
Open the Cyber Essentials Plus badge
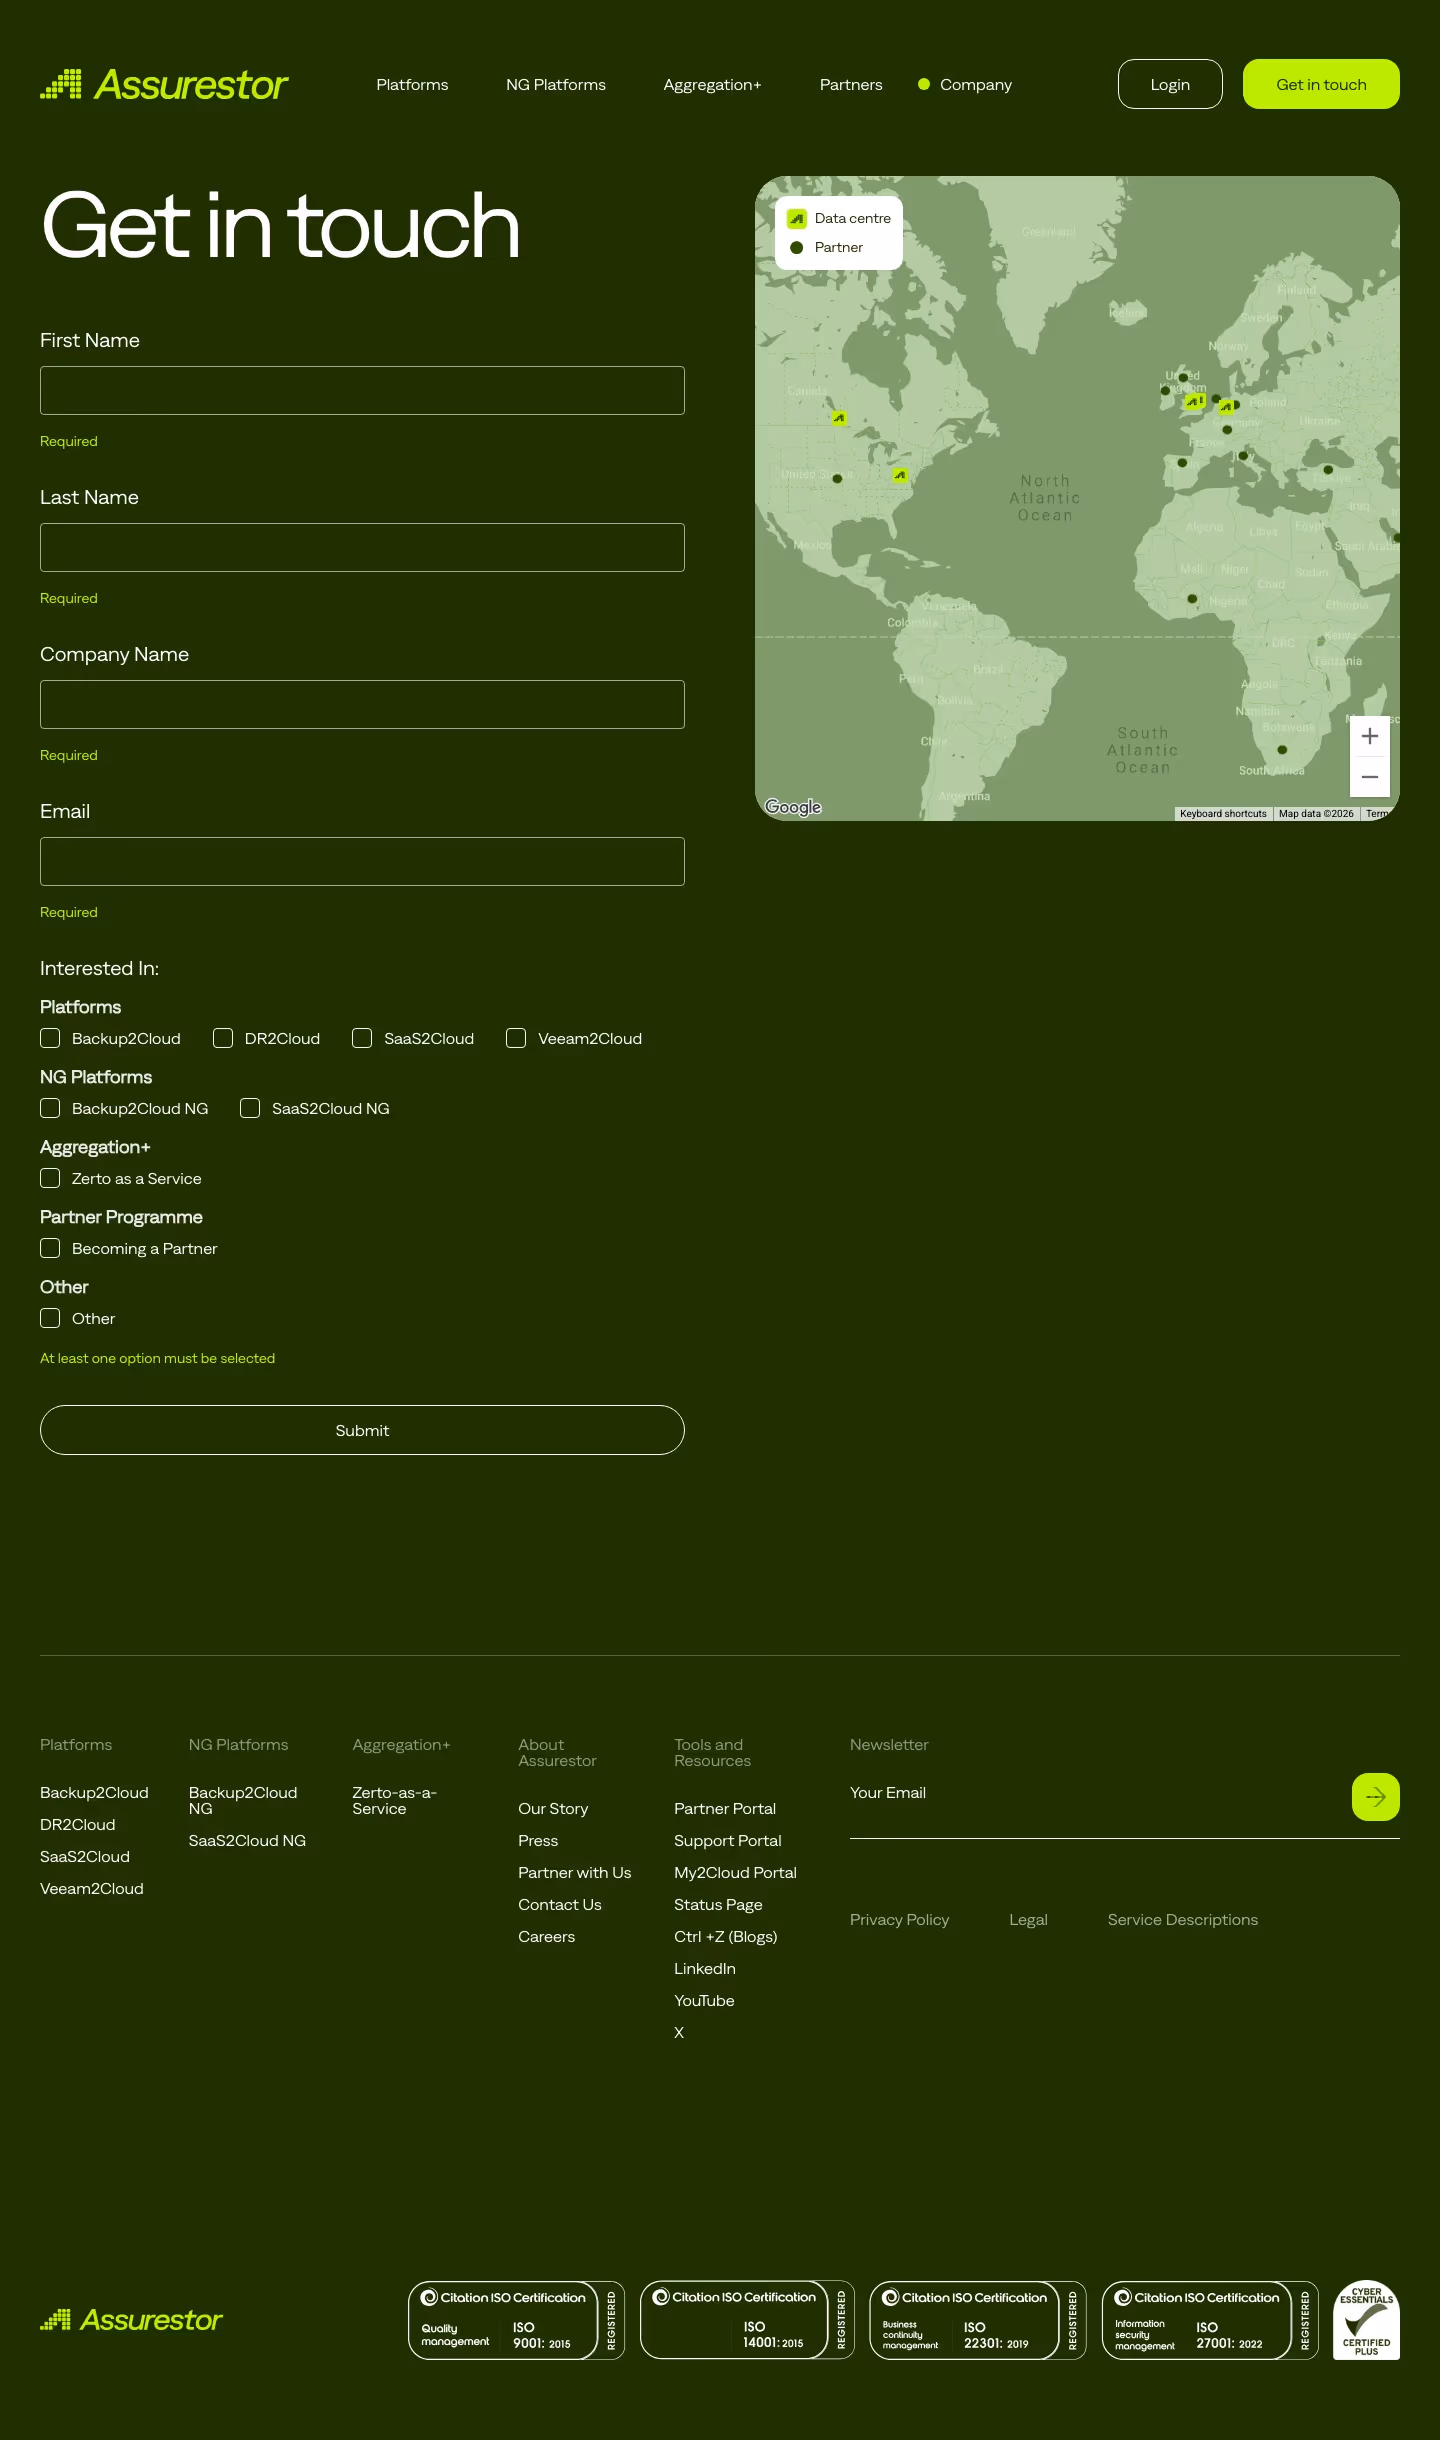[1366, 2320]
